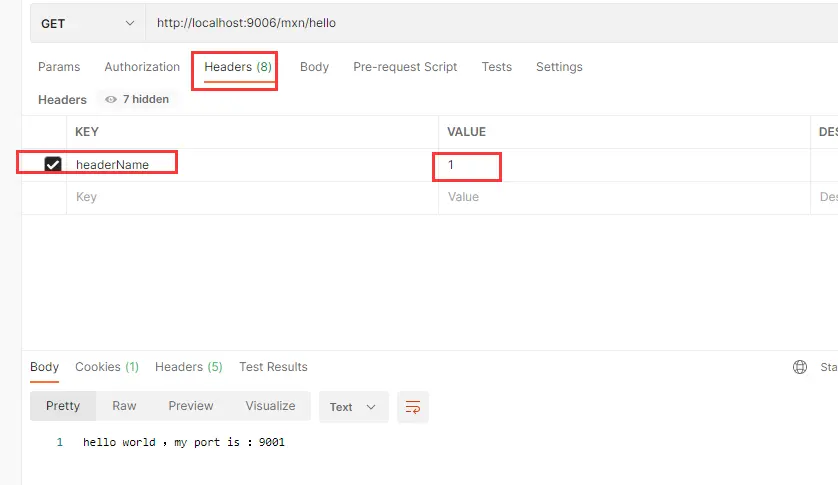
Task: Click the empty Key placeholder field
Action: pyautogui.click(x=252, y=197)
